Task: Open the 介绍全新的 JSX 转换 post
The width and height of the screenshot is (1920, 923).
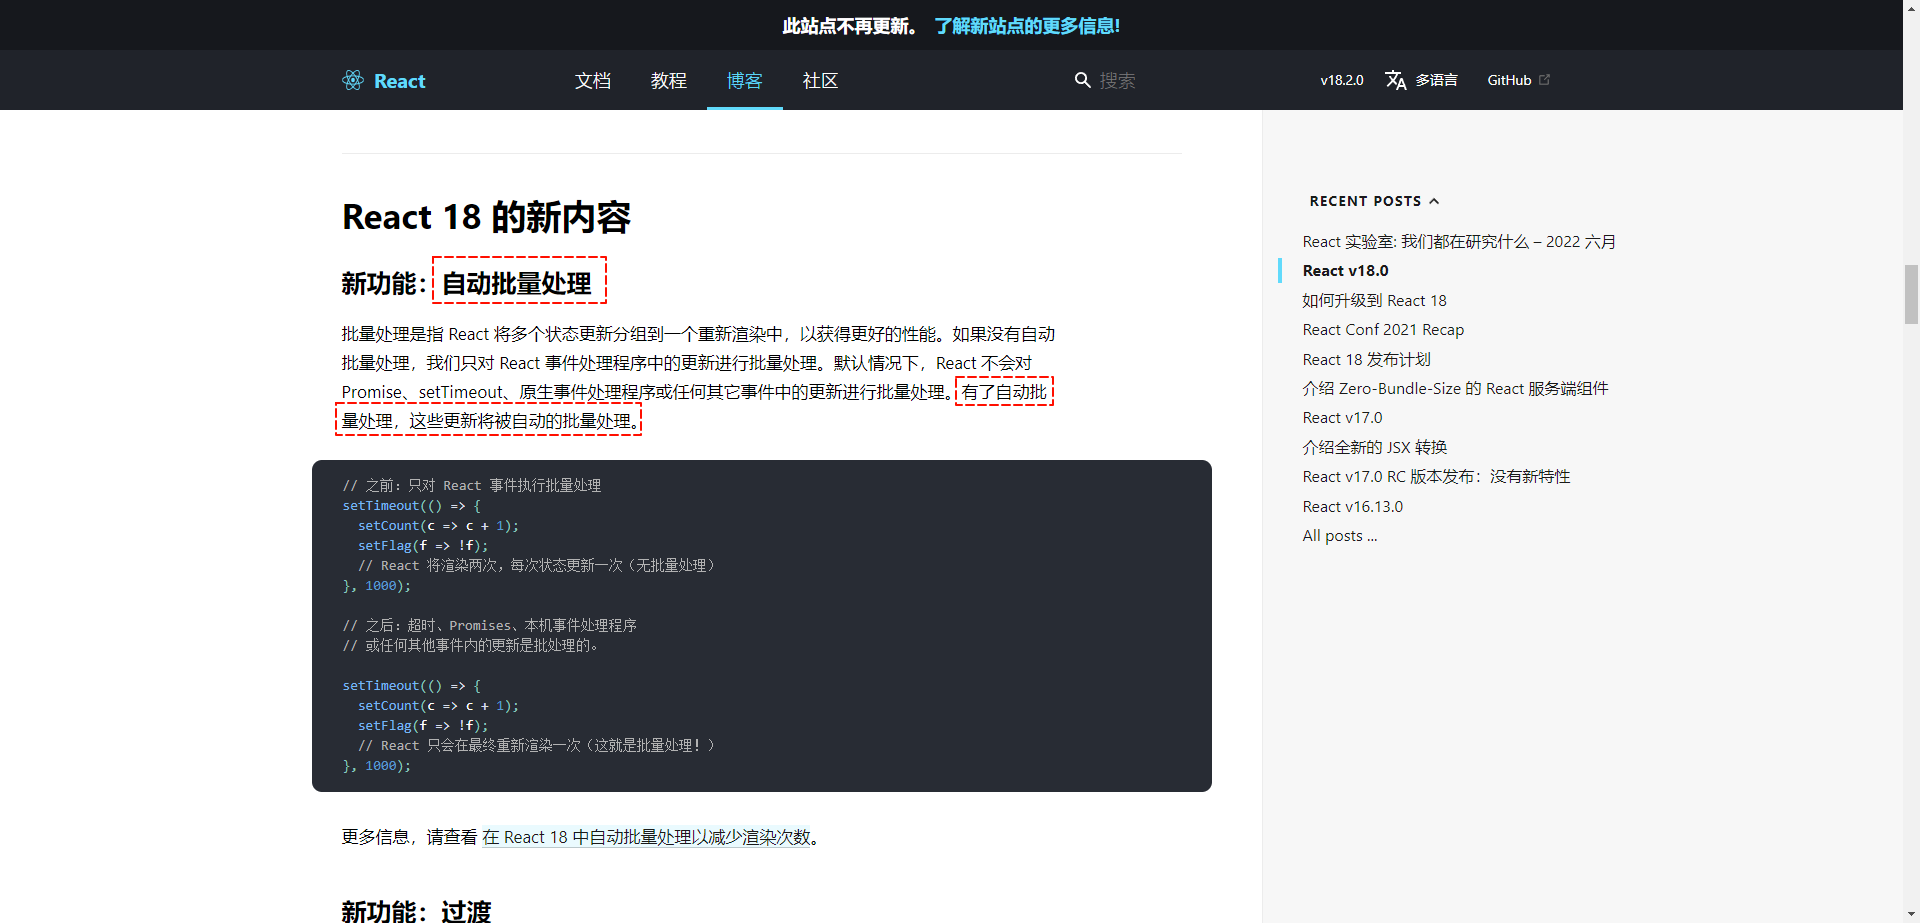Action: tap(1374, 447)
